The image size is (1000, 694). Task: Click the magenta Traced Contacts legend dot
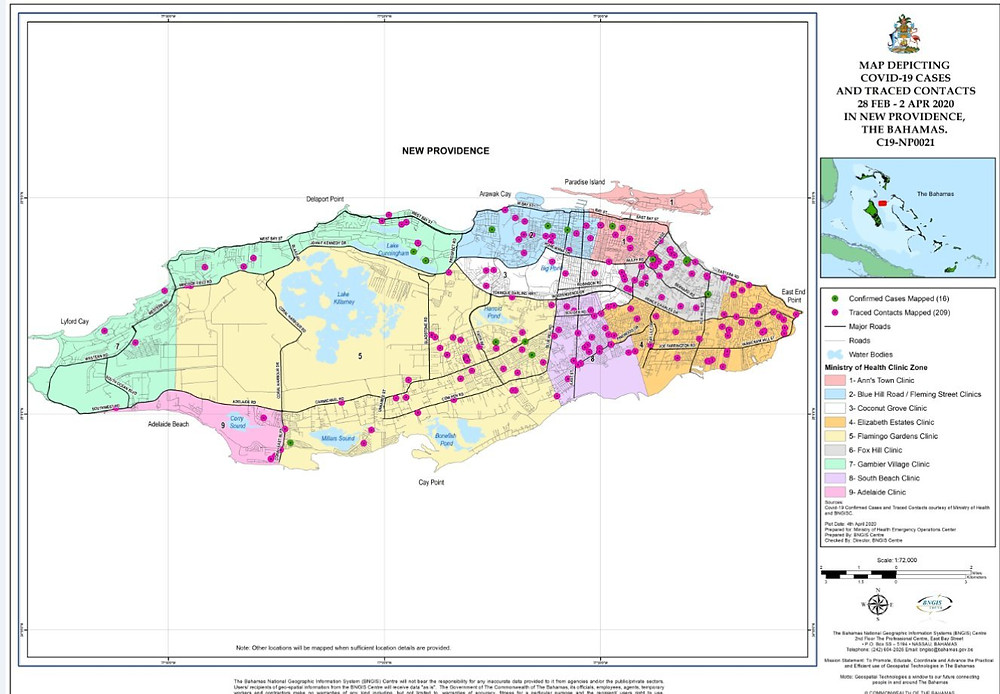click(834, 313)
